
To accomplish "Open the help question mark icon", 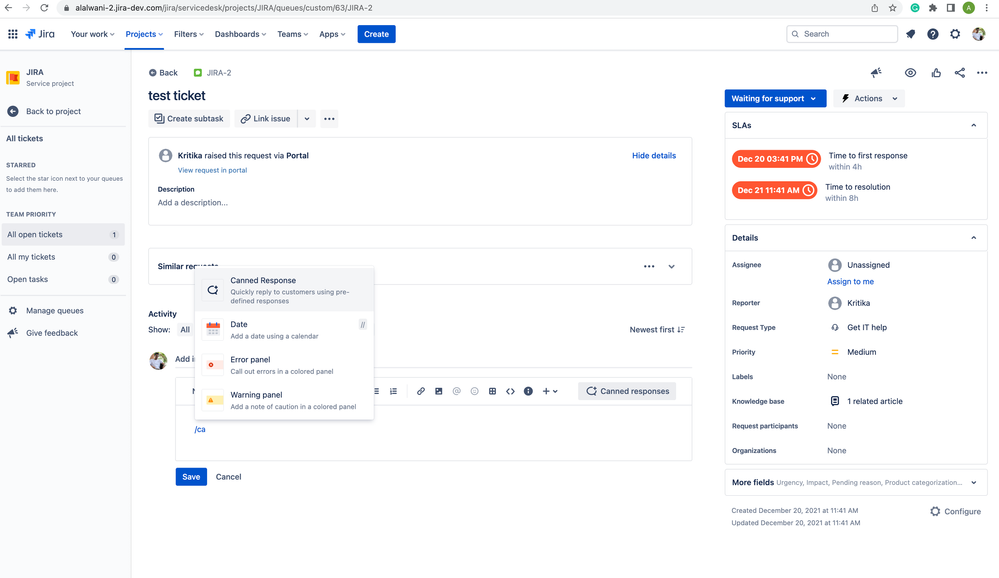I will click(933, 34).
